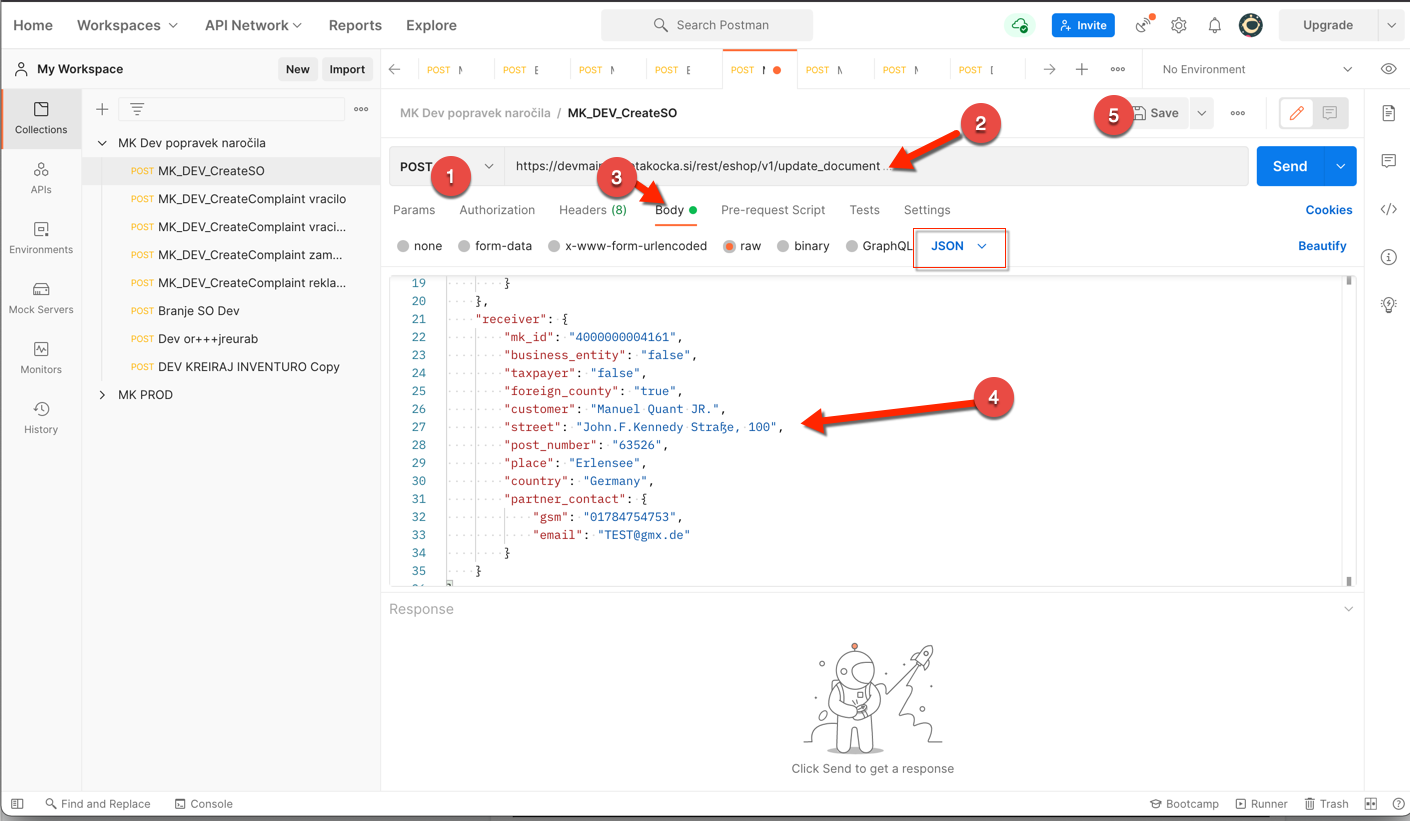This screenshot has height=821, width=1410.
Task: Go back with the left arrow
Action: click(395, 69)
